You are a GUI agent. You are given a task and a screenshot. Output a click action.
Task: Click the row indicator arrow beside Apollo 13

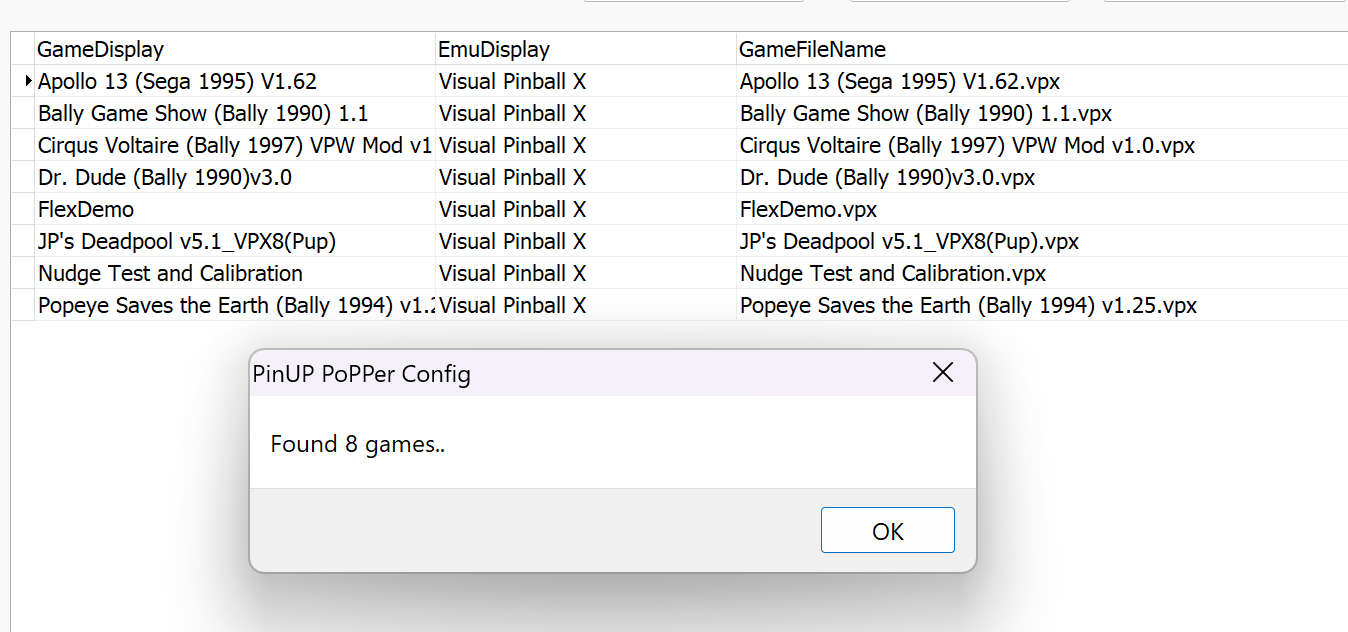[x=27, y=81]
